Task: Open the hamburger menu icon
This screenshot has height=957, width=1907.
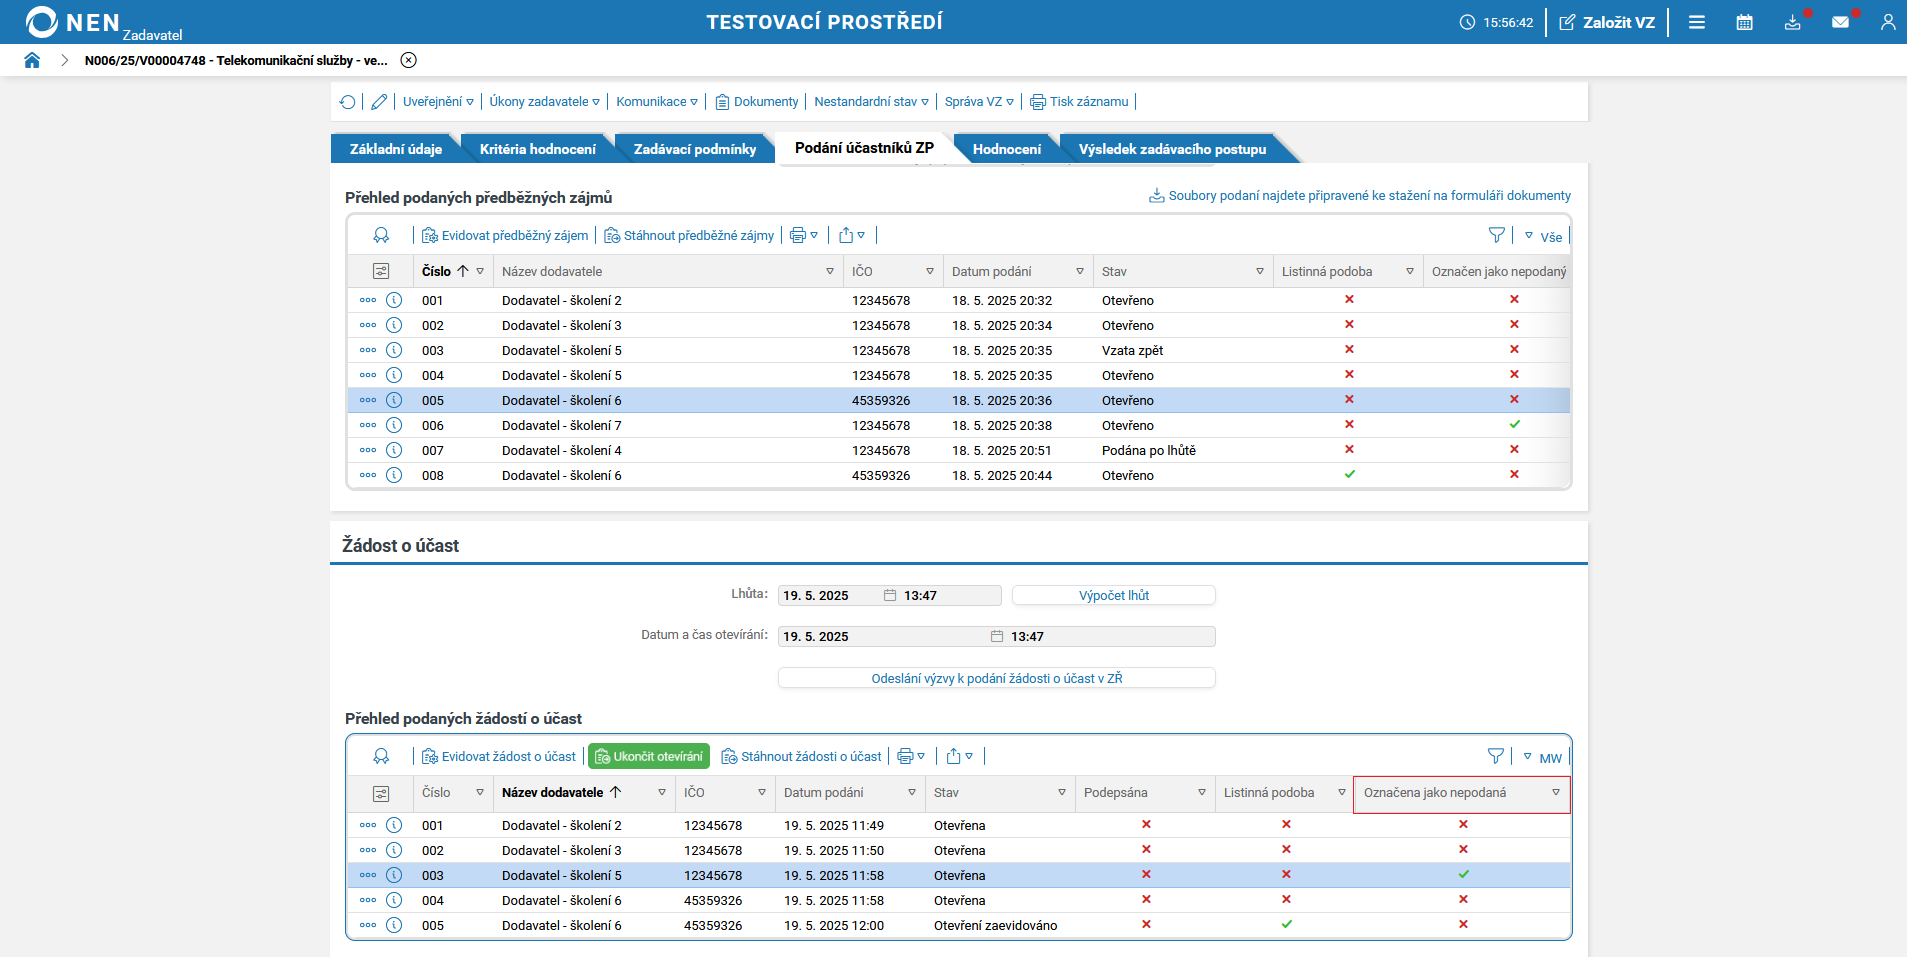Action: [1696, 22]
